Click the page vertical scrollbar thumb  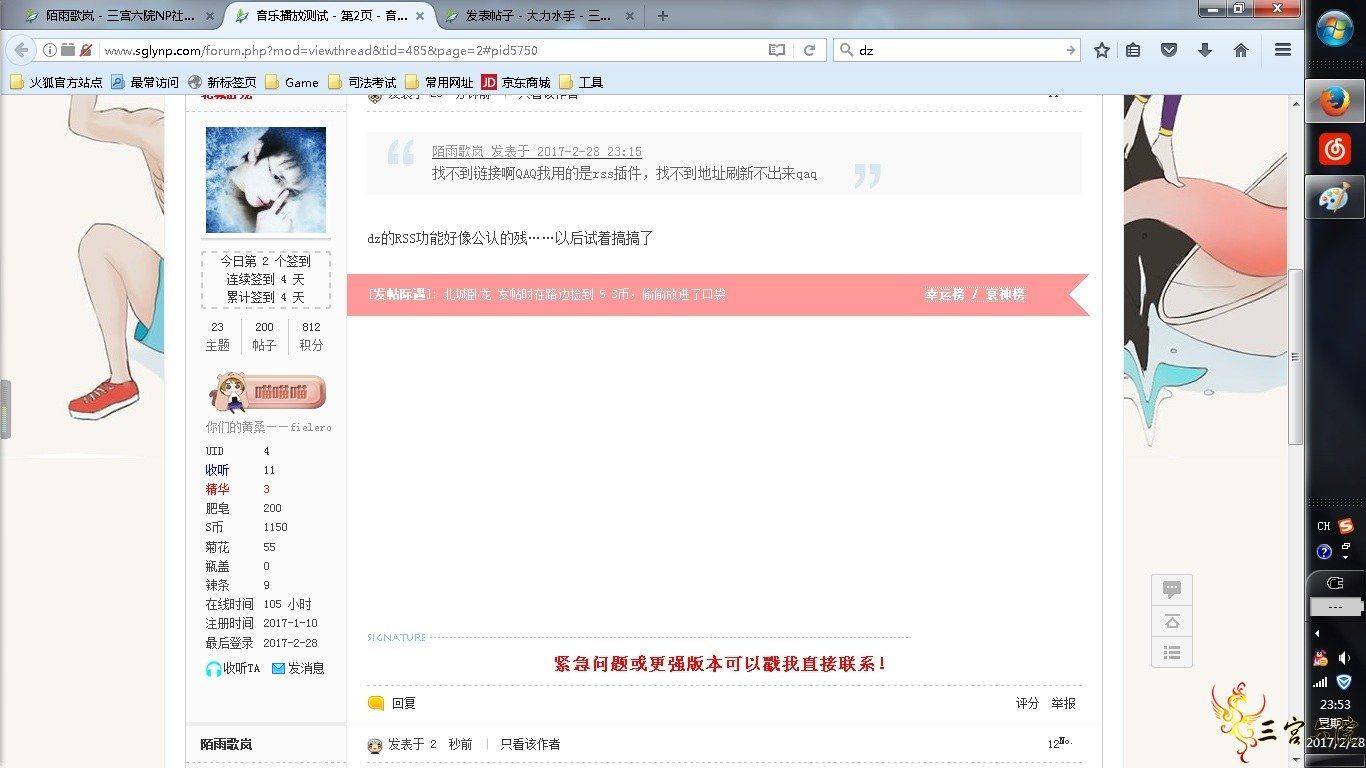tap(1296, 357)
